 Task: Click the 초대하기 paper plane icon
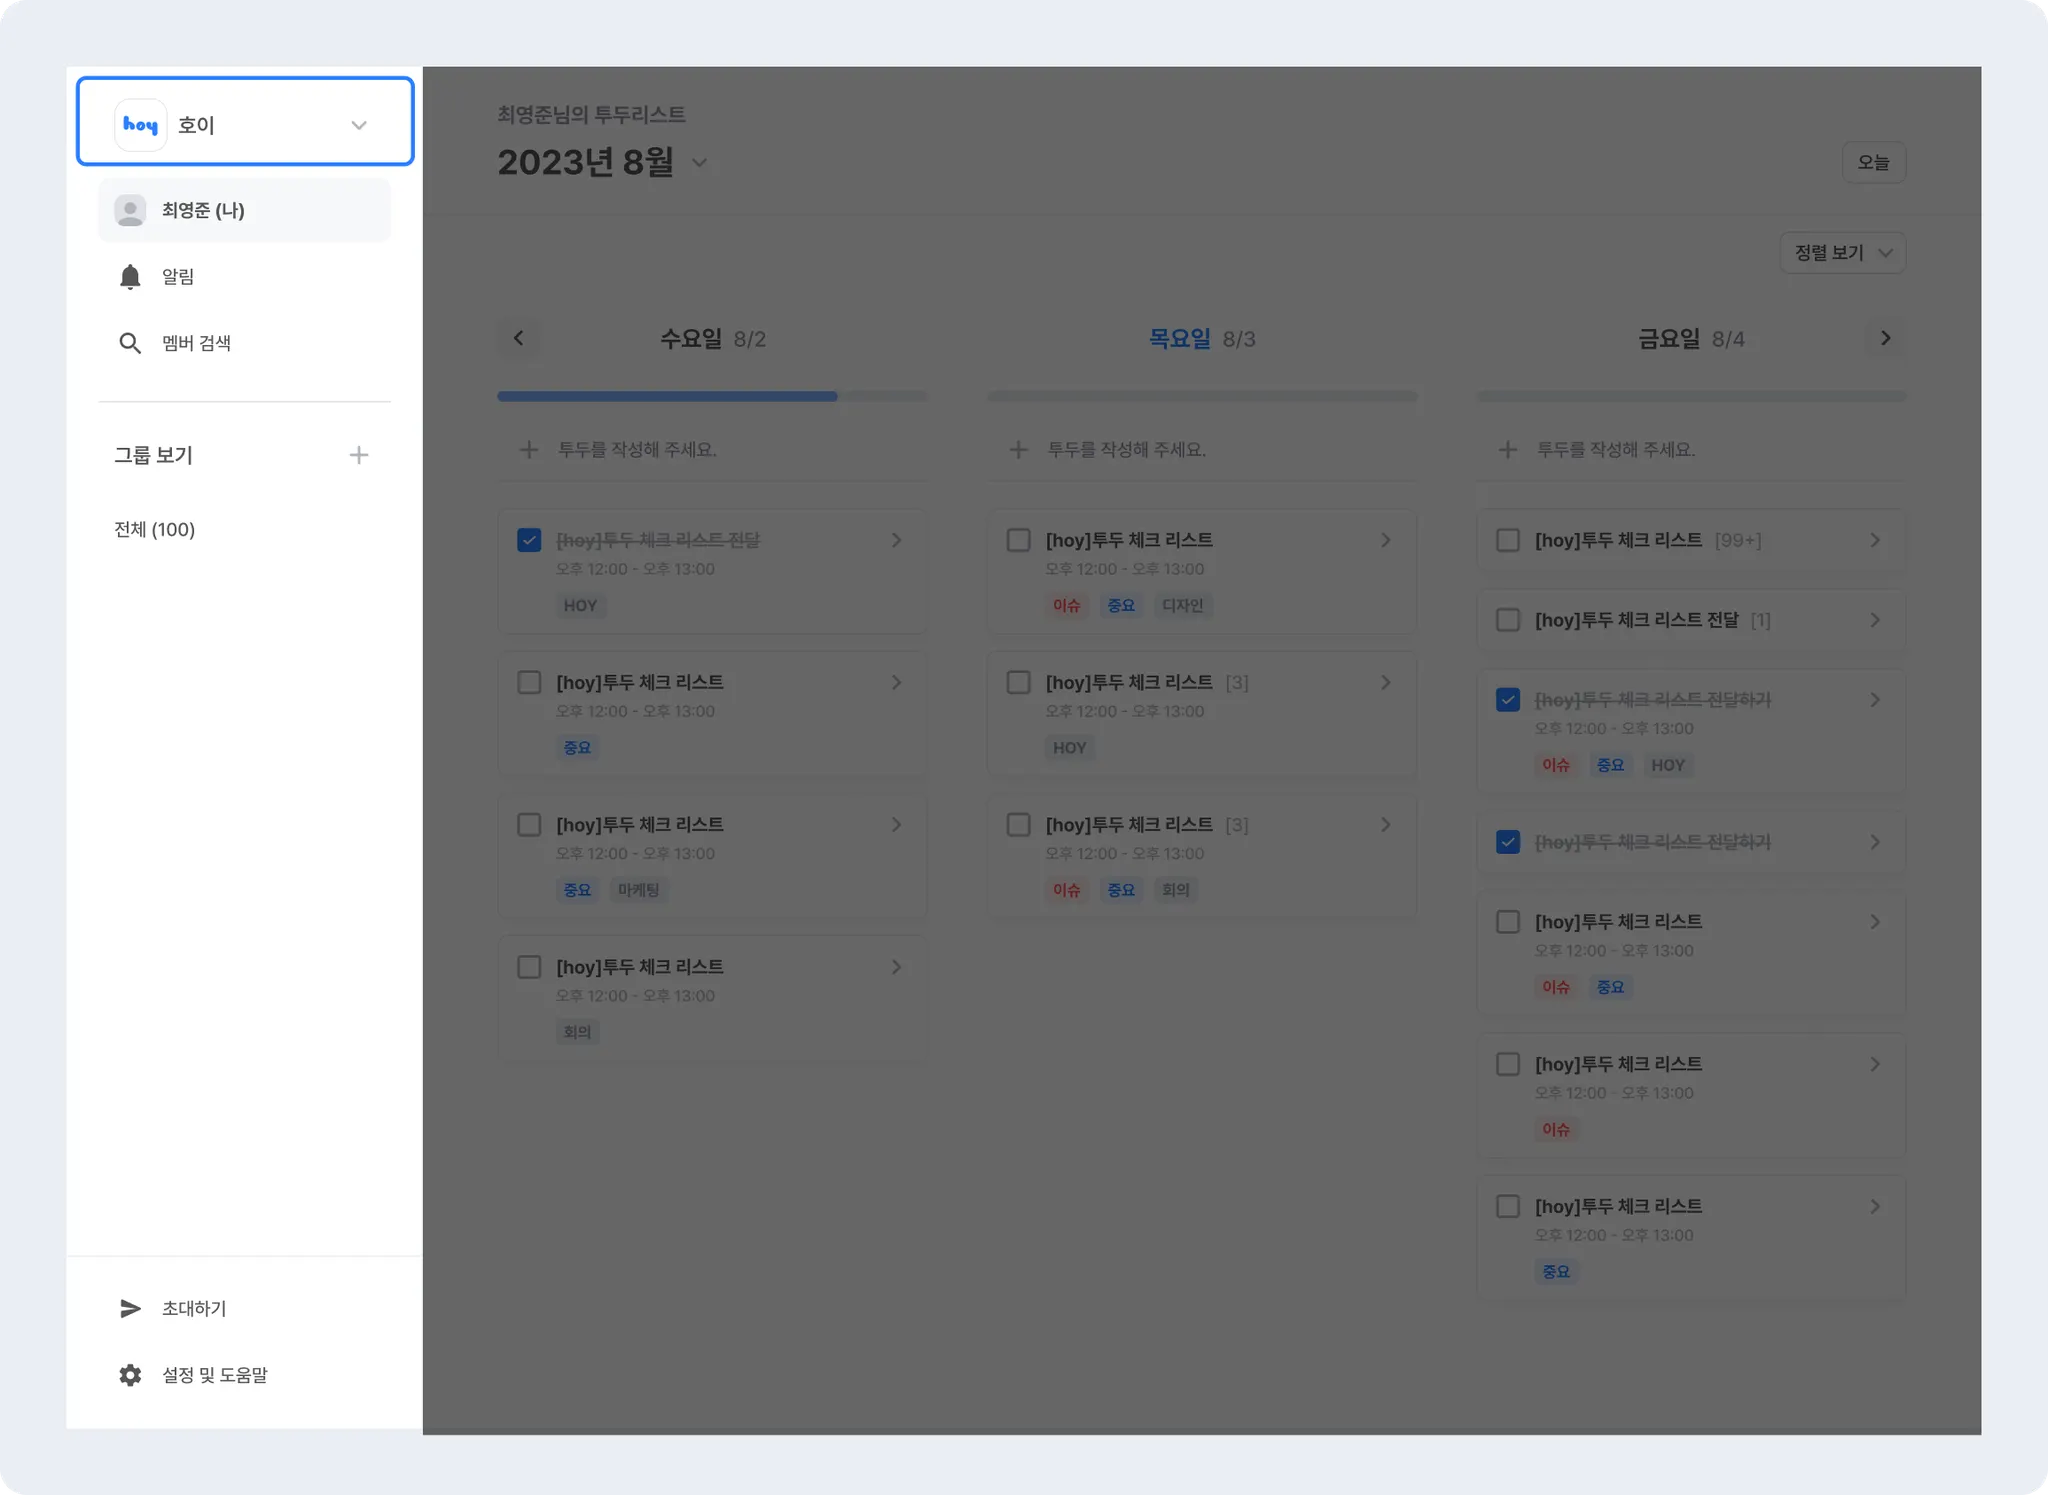click(130, 1308)
